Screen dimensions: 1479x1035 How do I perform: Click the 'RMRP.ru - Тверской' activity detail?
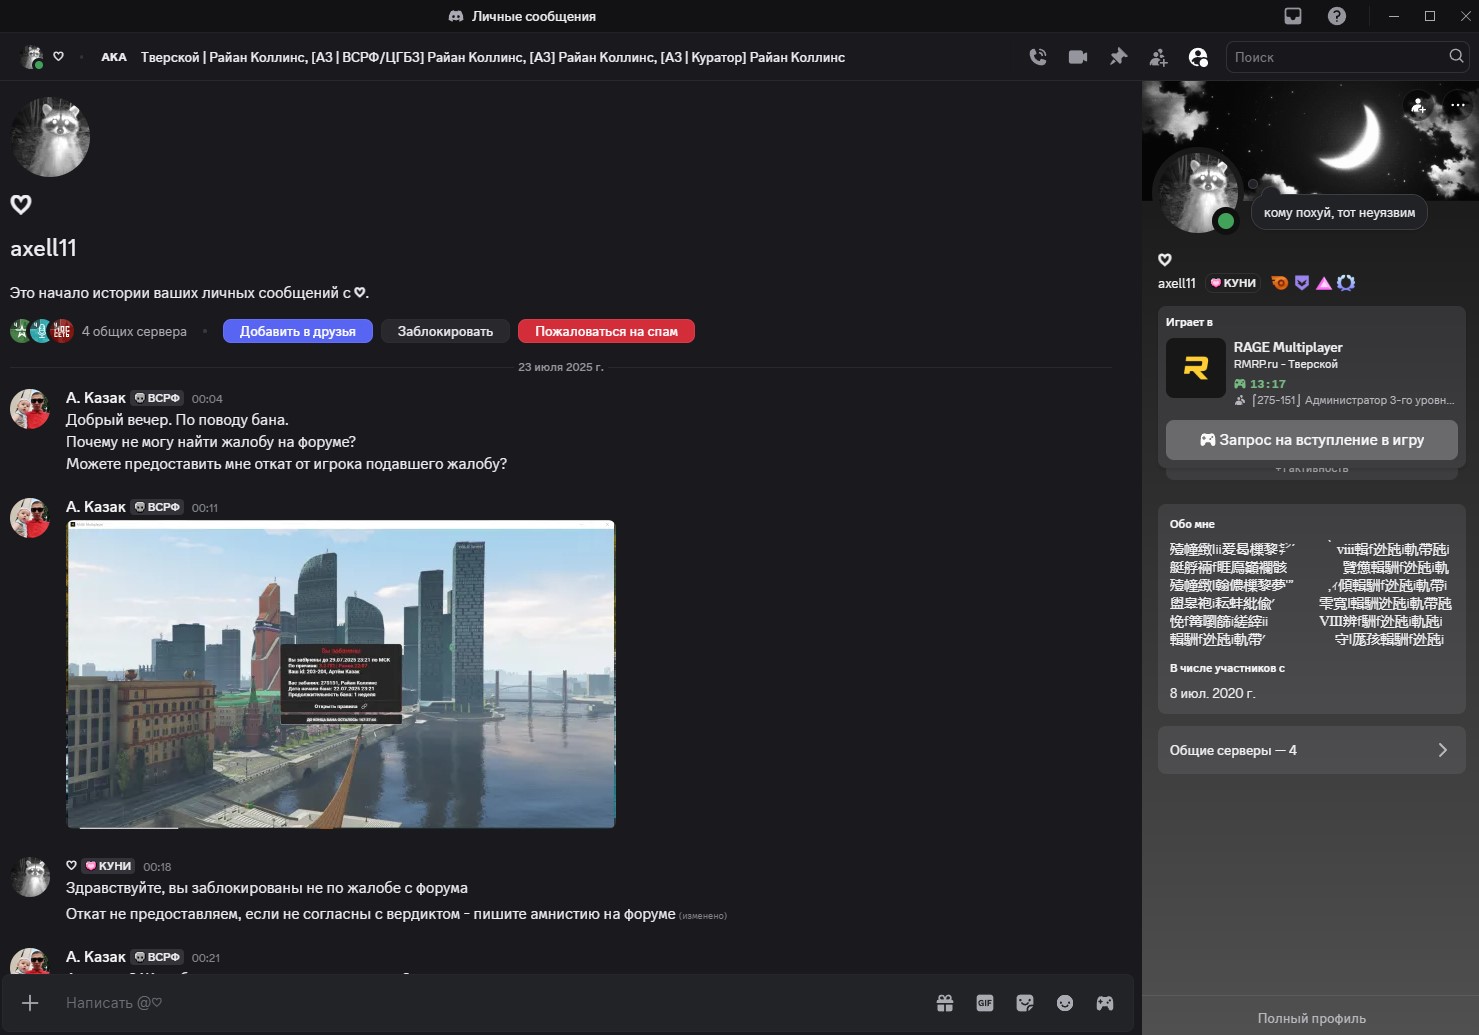1285,364
